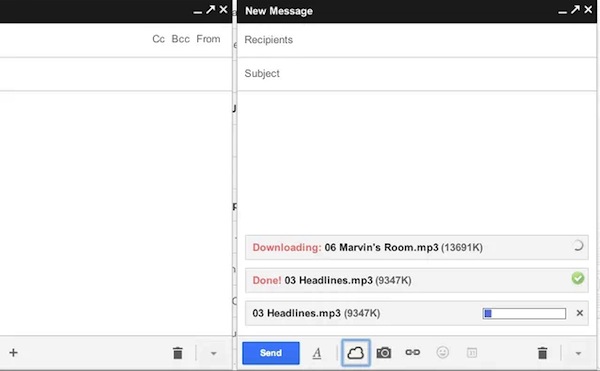Open more options arrow in left compose window
600x371 pixels.
(214, 353)
